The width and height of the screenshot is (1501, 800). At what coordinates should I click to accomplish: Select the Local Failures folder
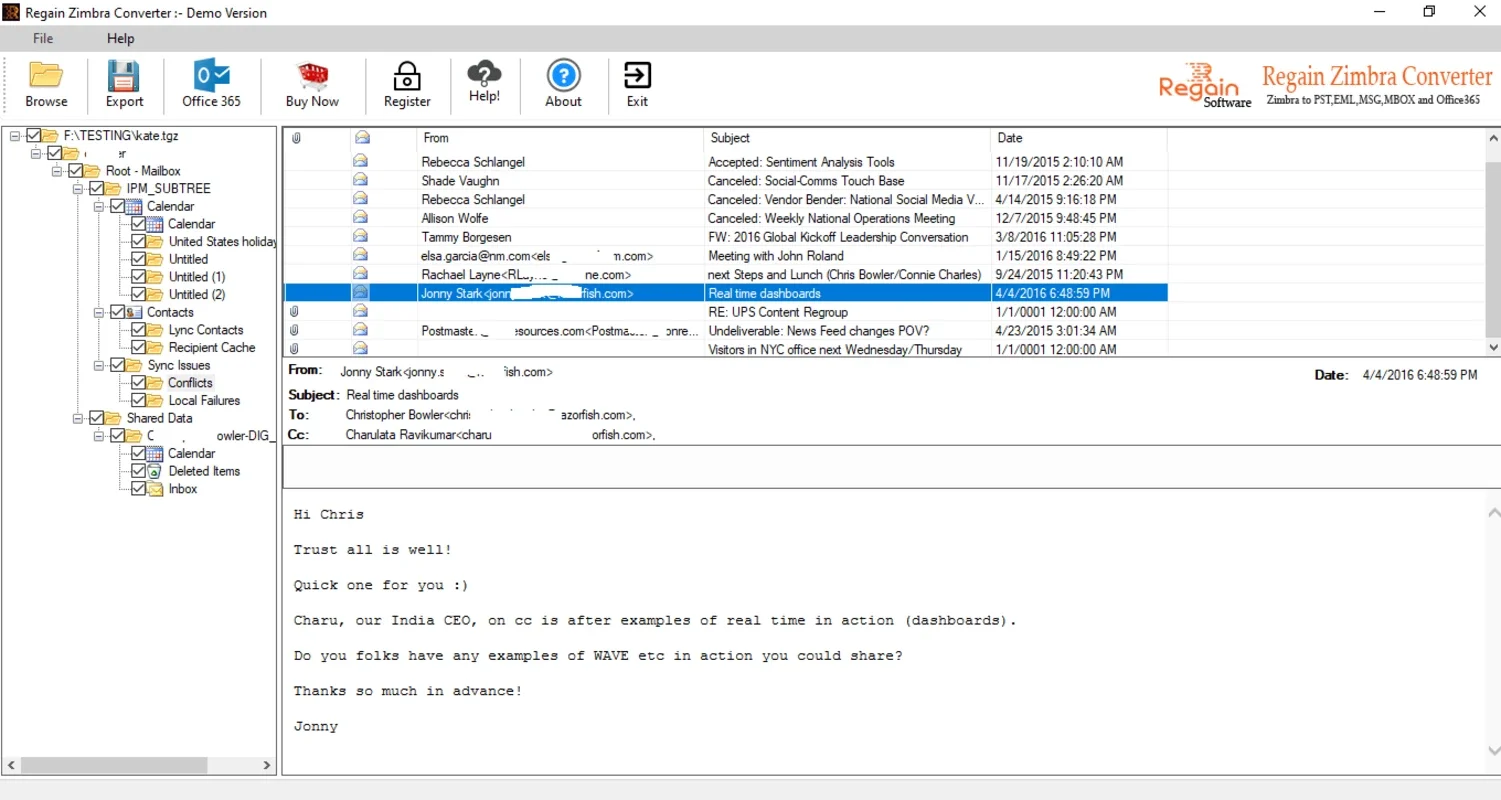pyautogui.click(x=204, y=400)
